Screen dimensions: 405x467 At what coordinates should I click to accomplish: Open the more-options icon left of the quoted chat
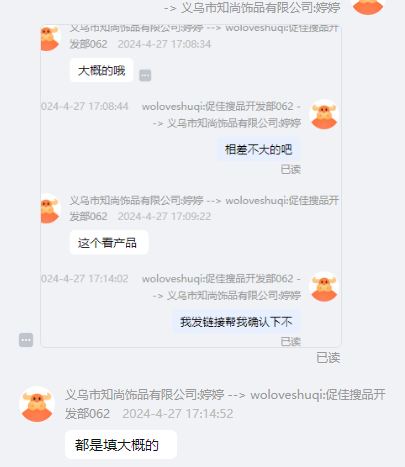click(x=26, y=340)
